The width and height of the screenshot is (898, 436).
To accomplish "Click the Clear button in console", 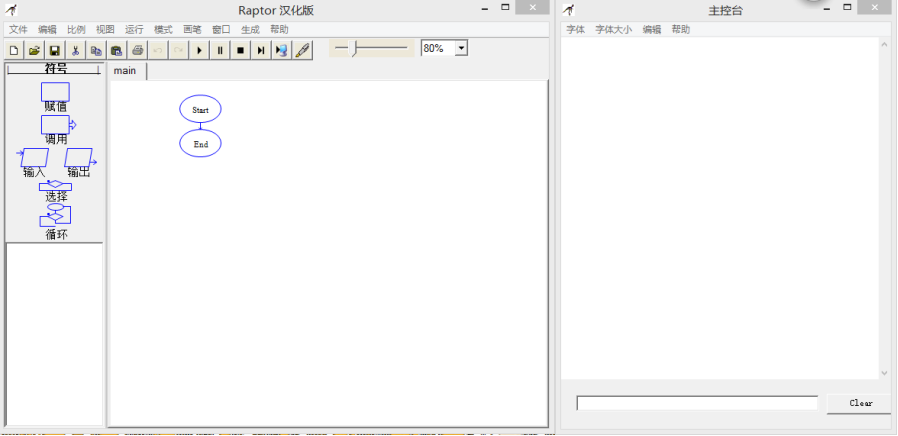I will click(x=860, y=403).
